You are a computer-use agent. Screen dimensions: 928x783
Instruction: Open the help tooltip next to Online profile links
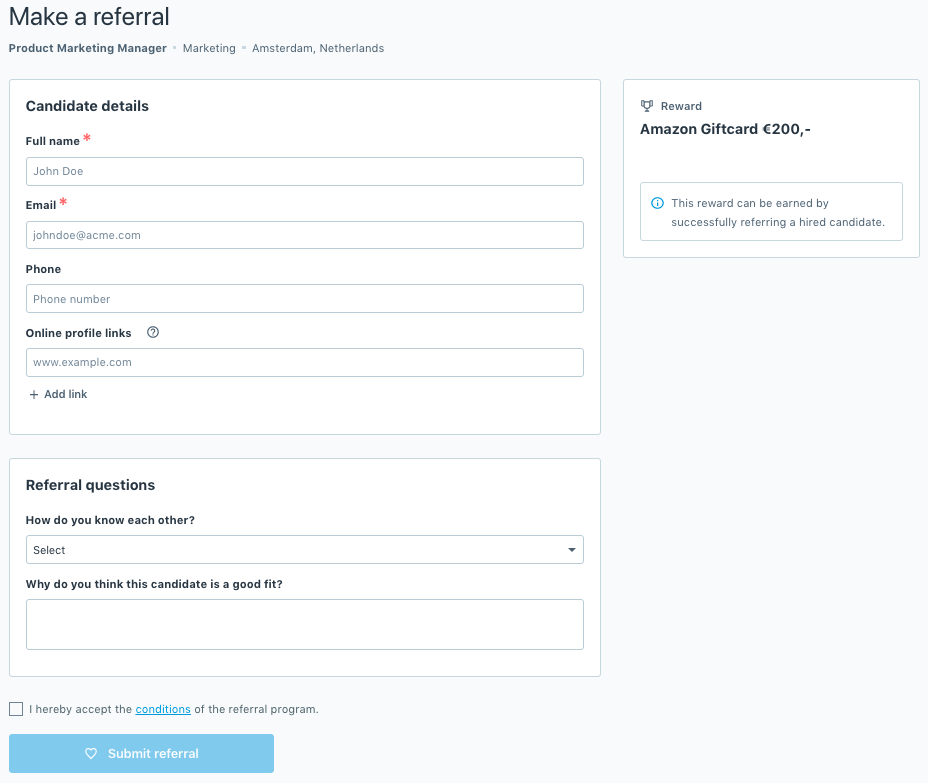tap(152, 332)
